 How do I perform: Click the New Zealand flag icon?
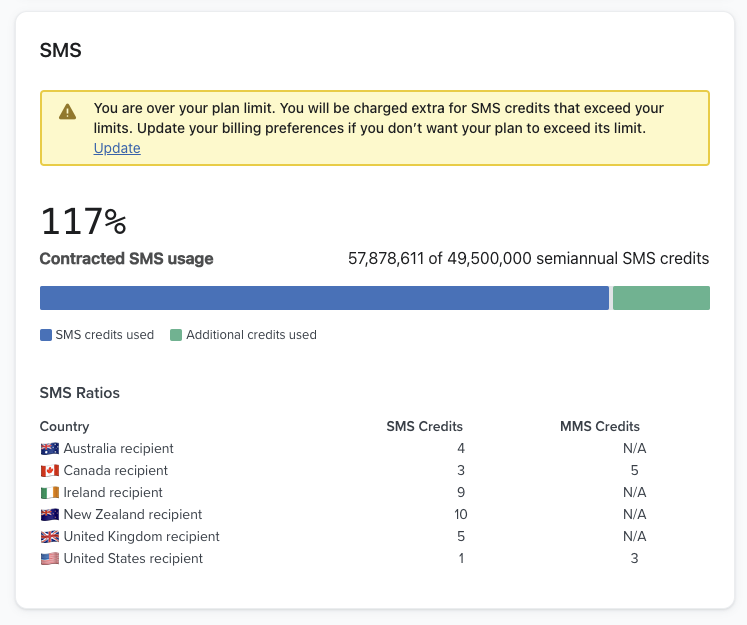click(49, 515)
